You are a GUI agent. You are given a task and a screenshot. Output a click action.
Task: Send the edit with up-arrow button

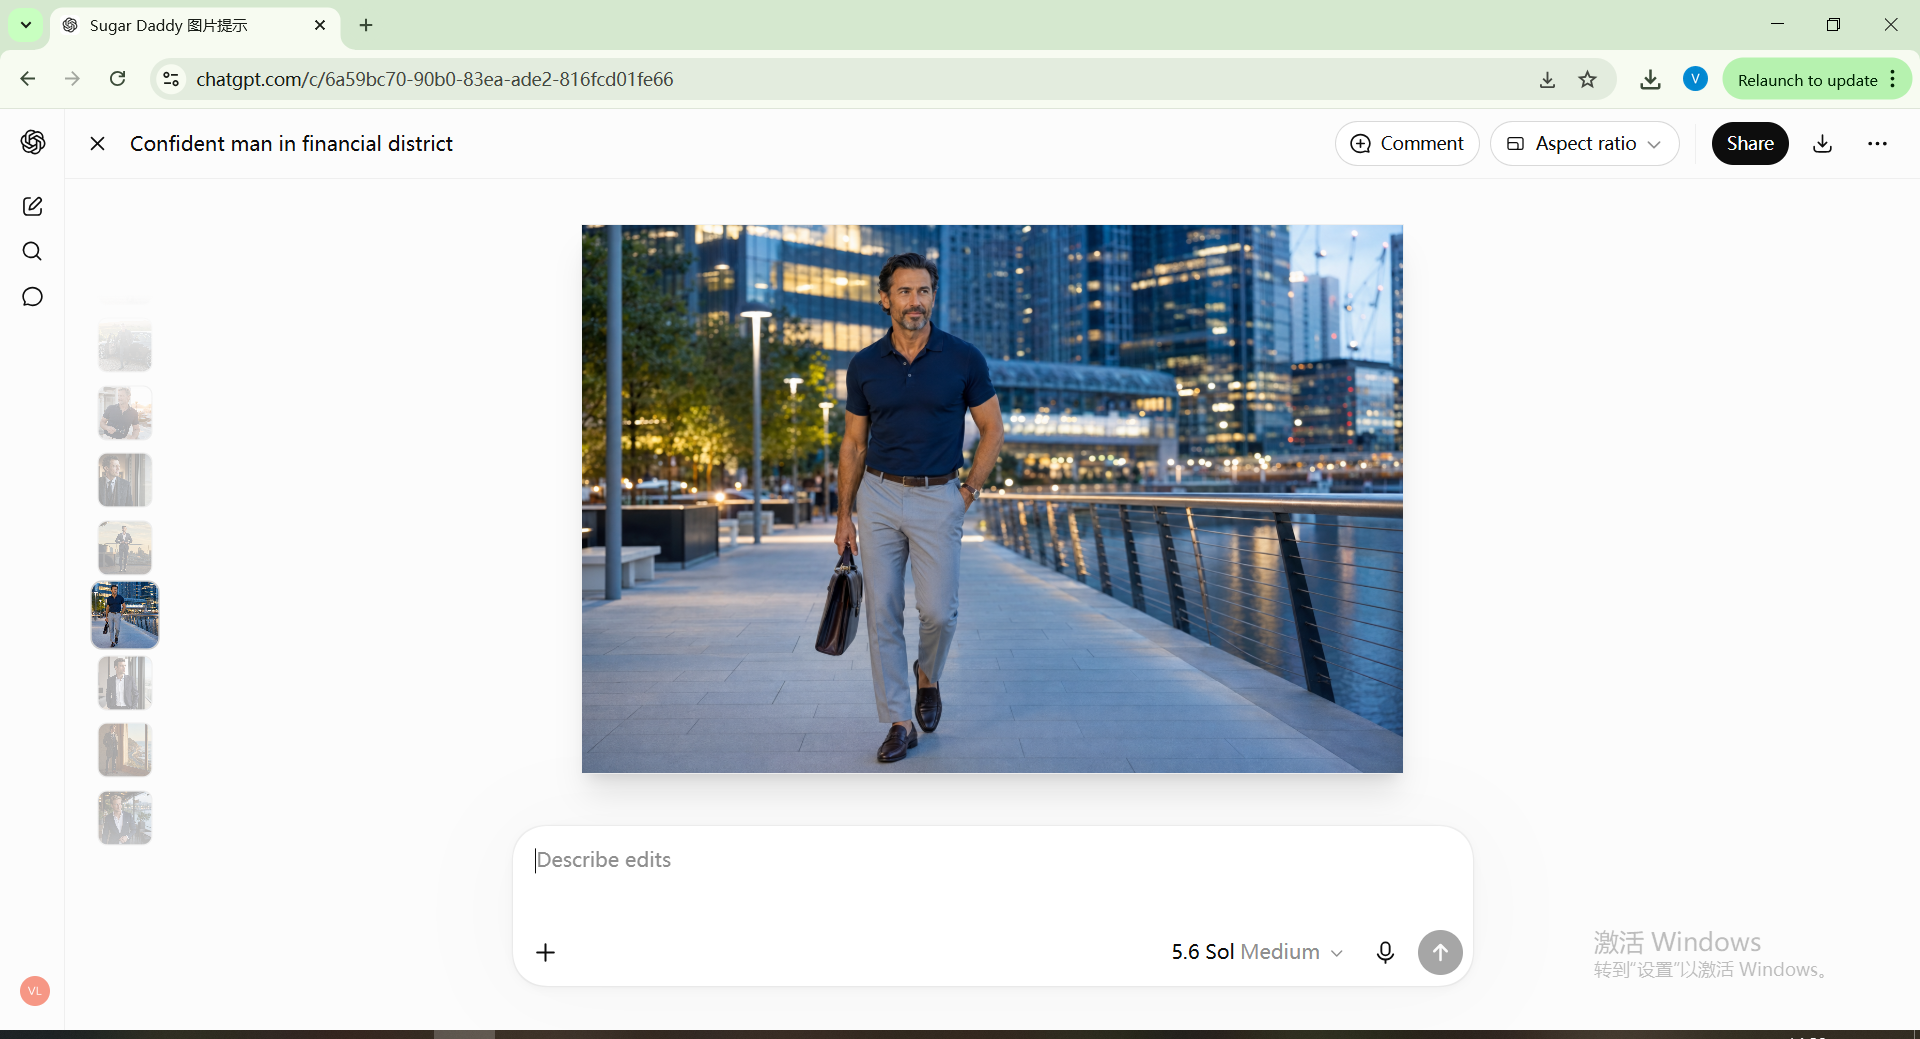1440,952
